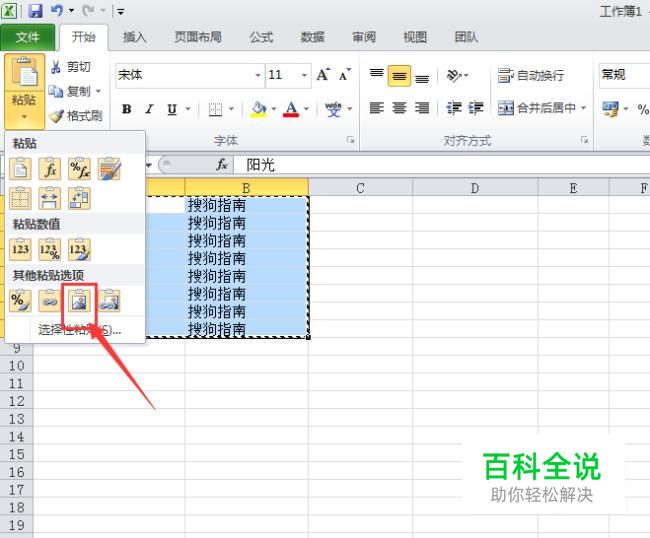Select column C header
650x538 pixels.
coord(360,188)
